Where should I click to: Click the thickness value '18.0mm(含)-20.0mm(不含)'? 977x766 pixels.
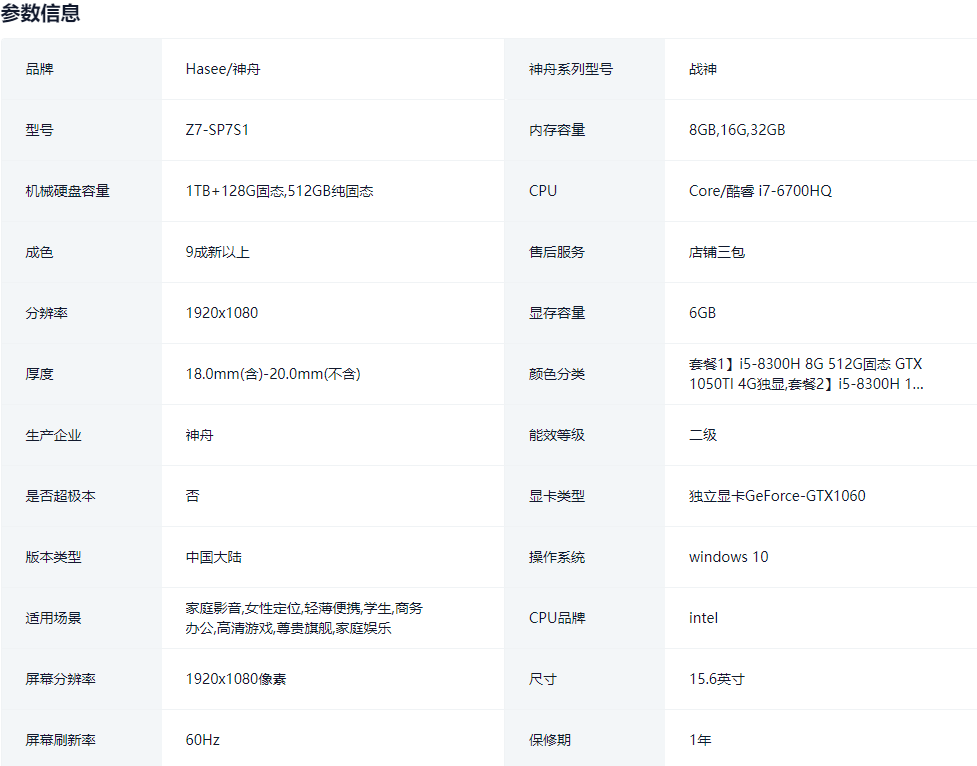tap(273, 374)
